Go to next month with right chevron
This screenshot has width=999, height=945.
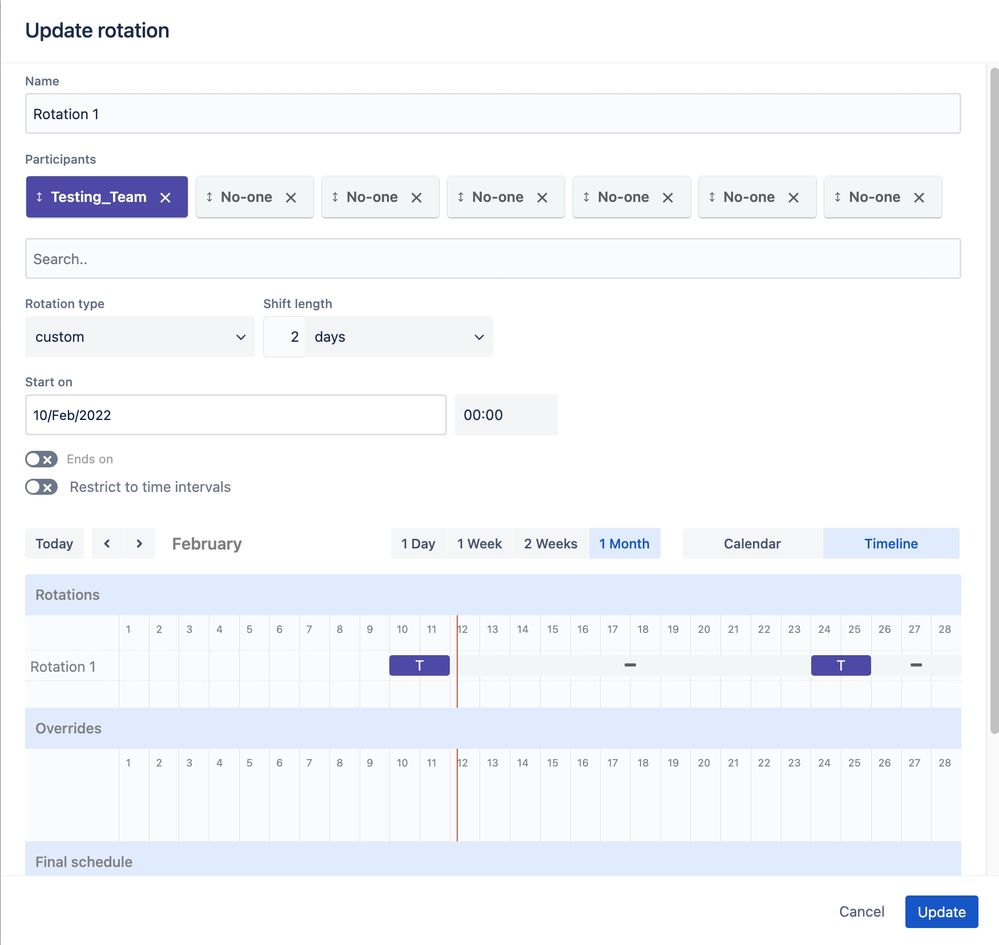coord(139,544)
